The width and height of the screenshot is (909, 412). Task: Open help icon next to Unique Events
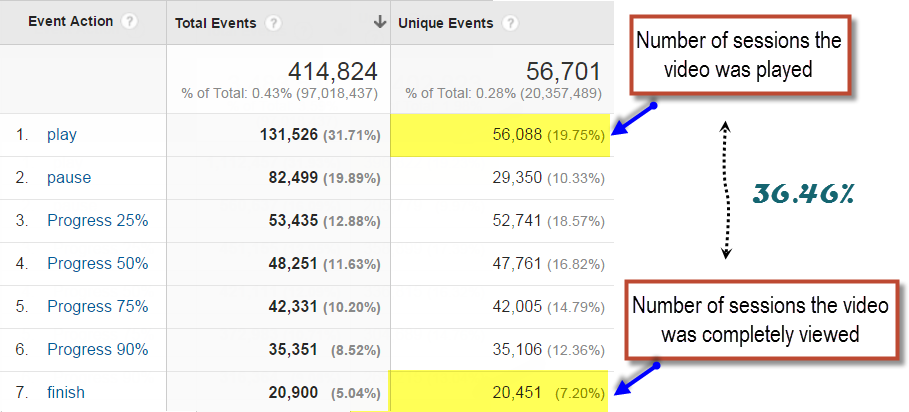click(x=510, y=23)
